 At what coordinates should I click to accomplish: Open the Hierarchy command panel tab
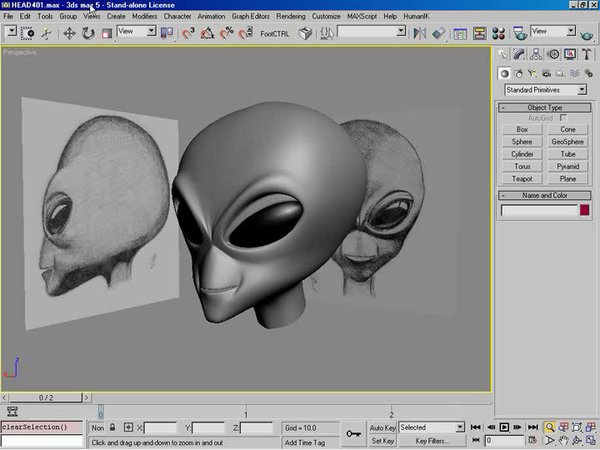536,54
